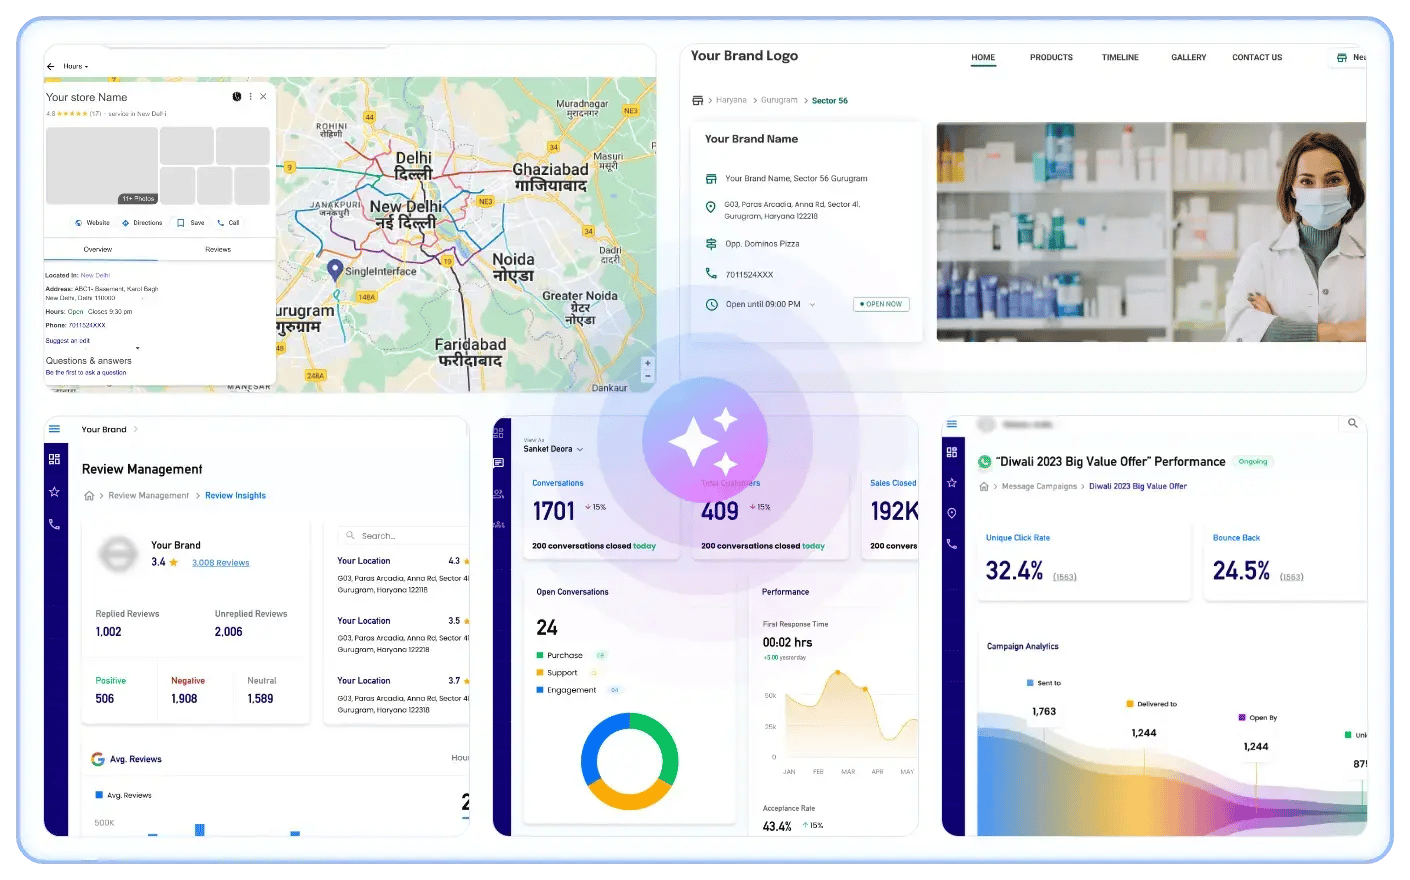
Task: Click the location pin icon beside address
Action: 711,207
